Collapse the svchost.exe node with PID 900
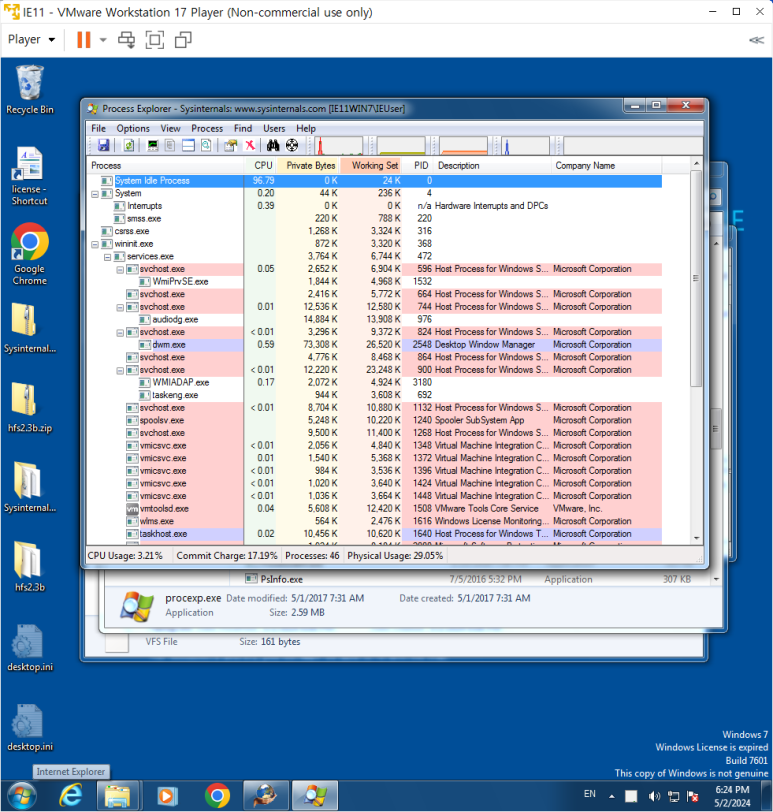773x812 pixels. coord(120,370)
